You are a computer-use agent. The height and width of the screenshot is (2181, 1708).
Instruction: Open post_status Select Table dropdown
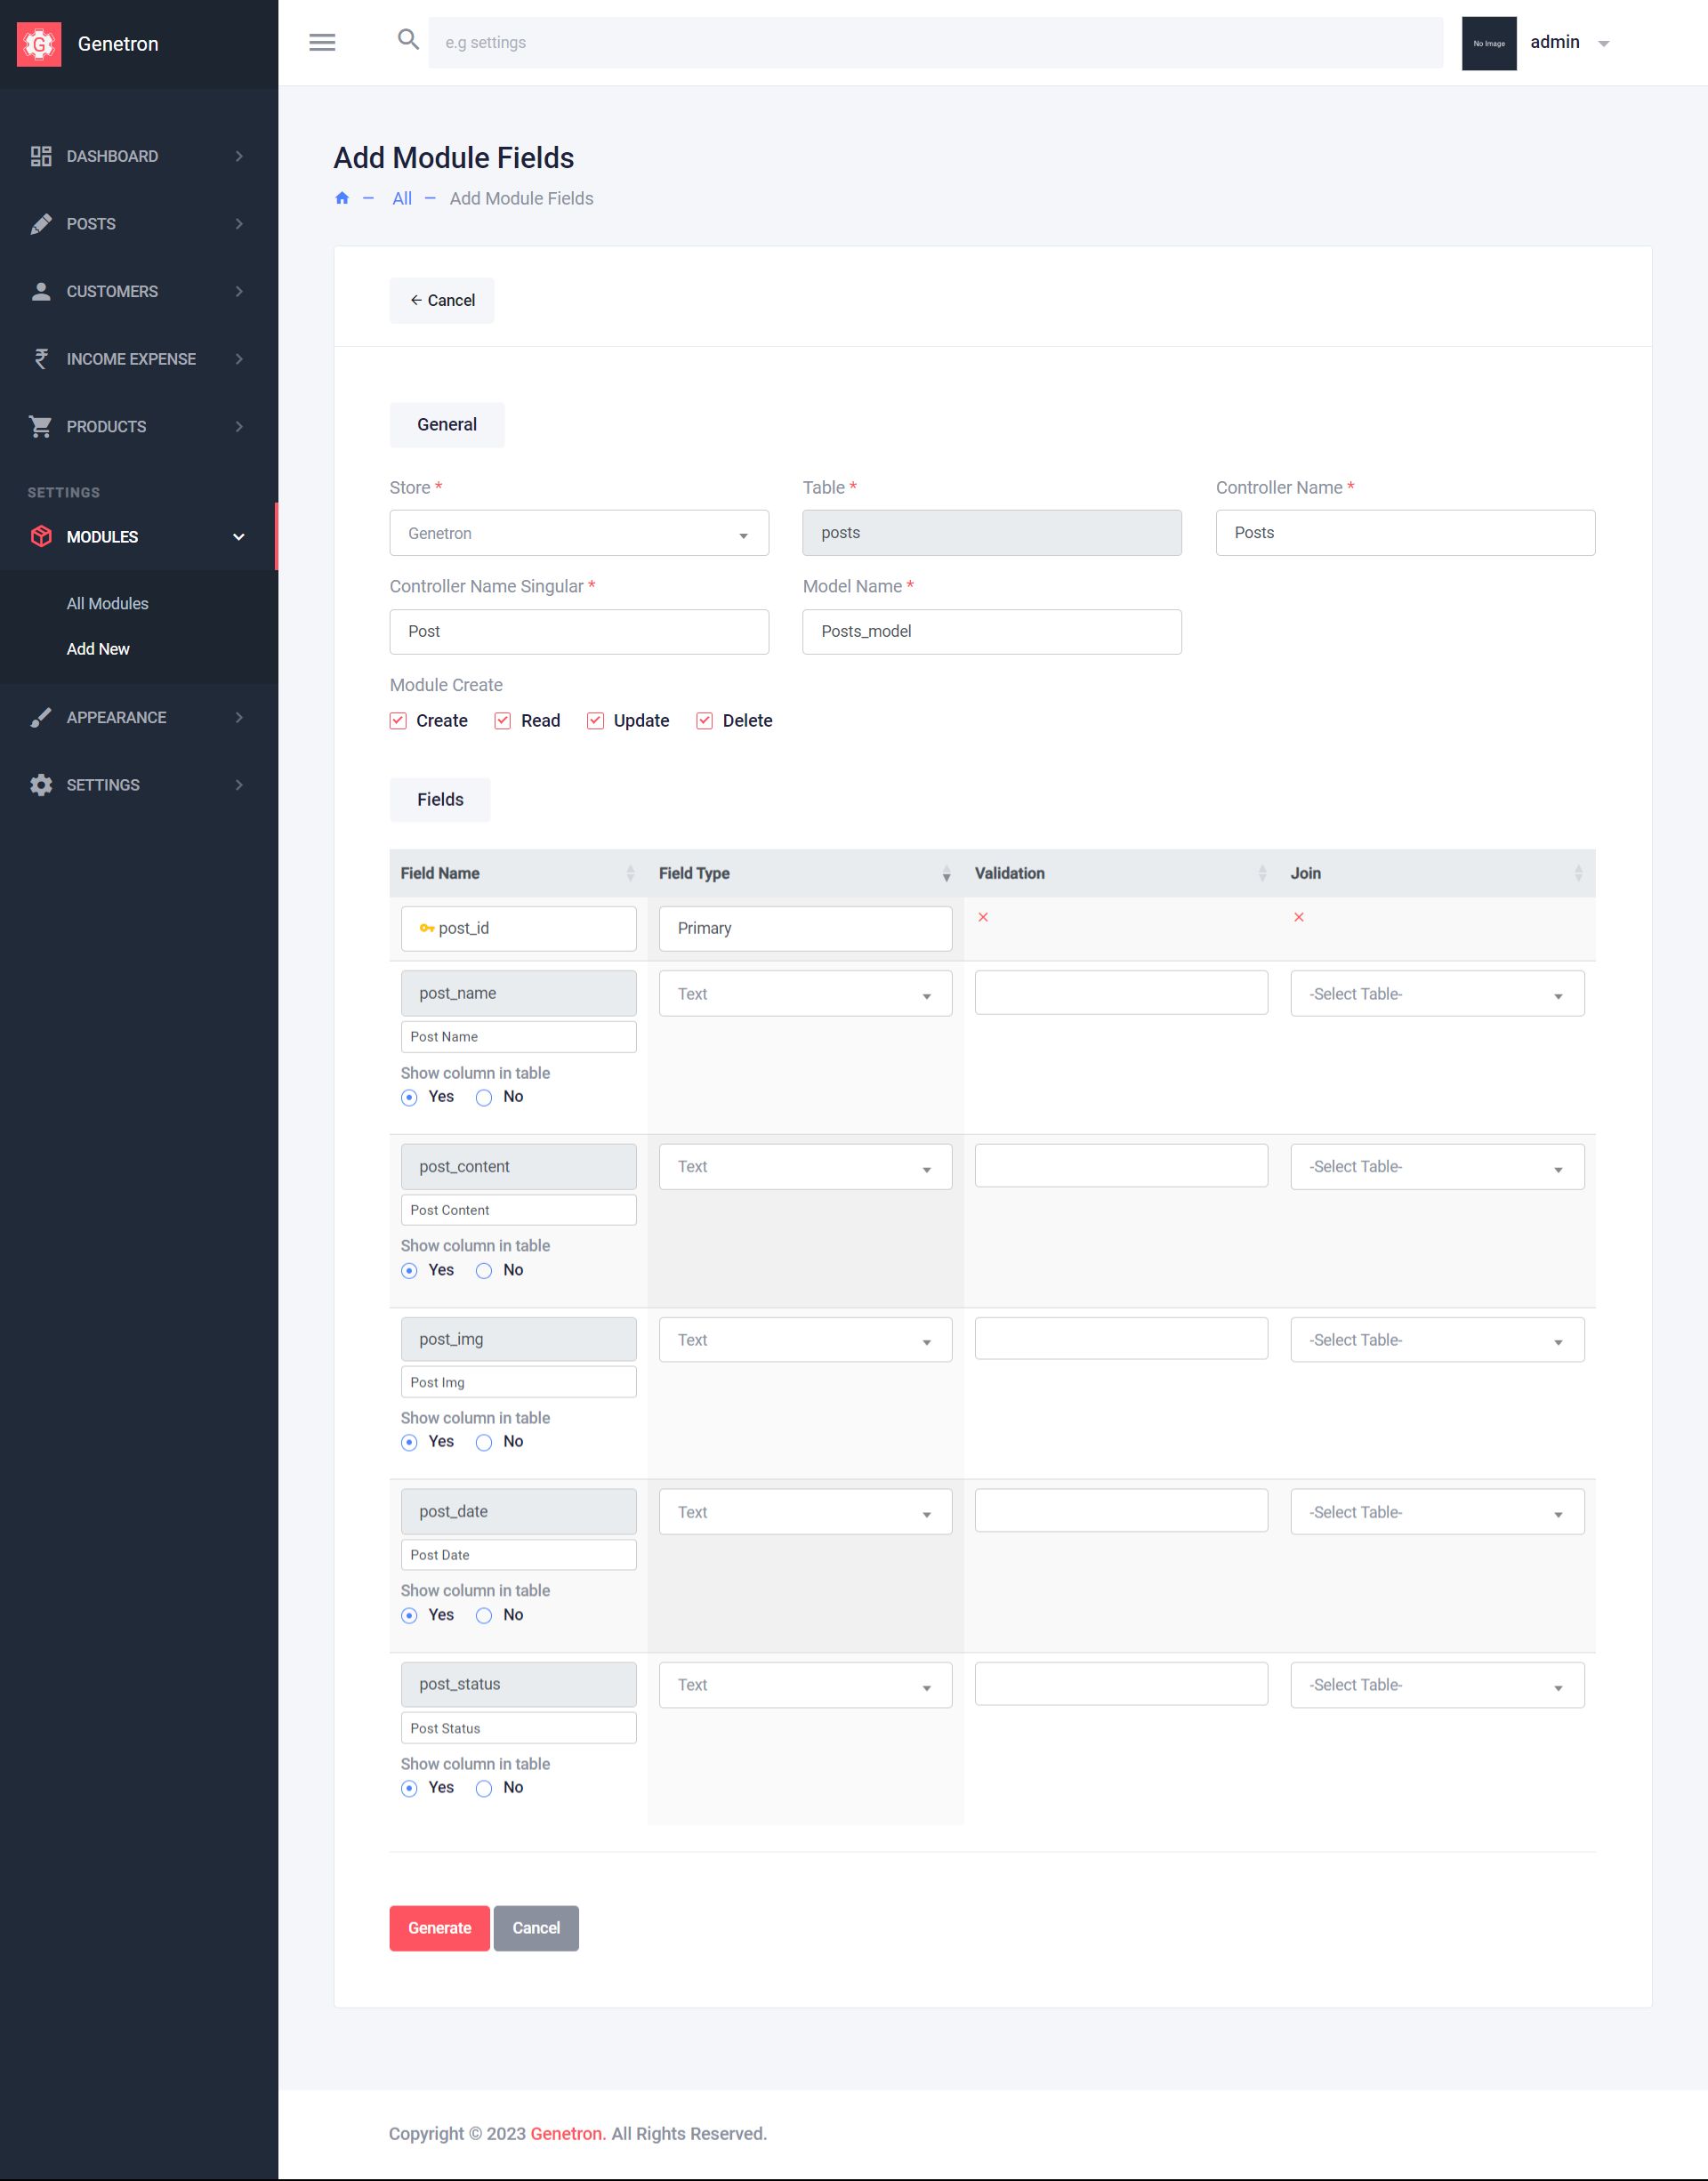1436,1685
